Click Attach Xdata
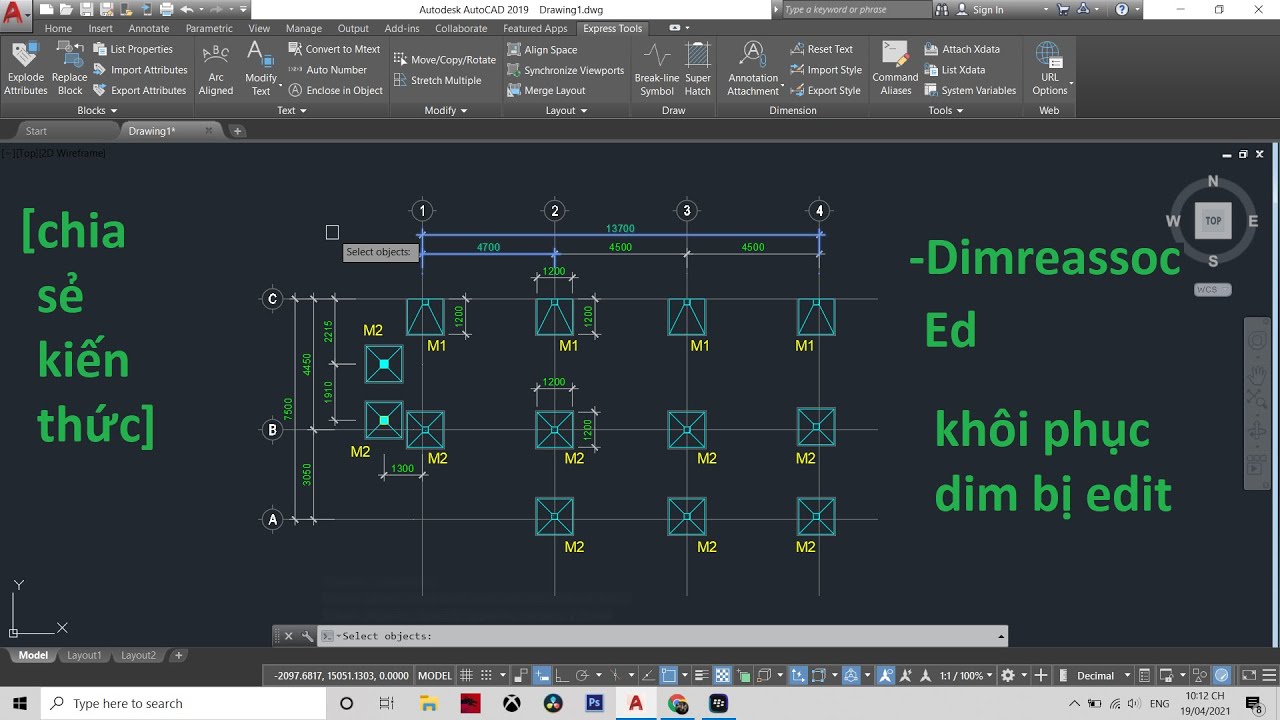Screen dimensions: 1280x720 (962, 49)
